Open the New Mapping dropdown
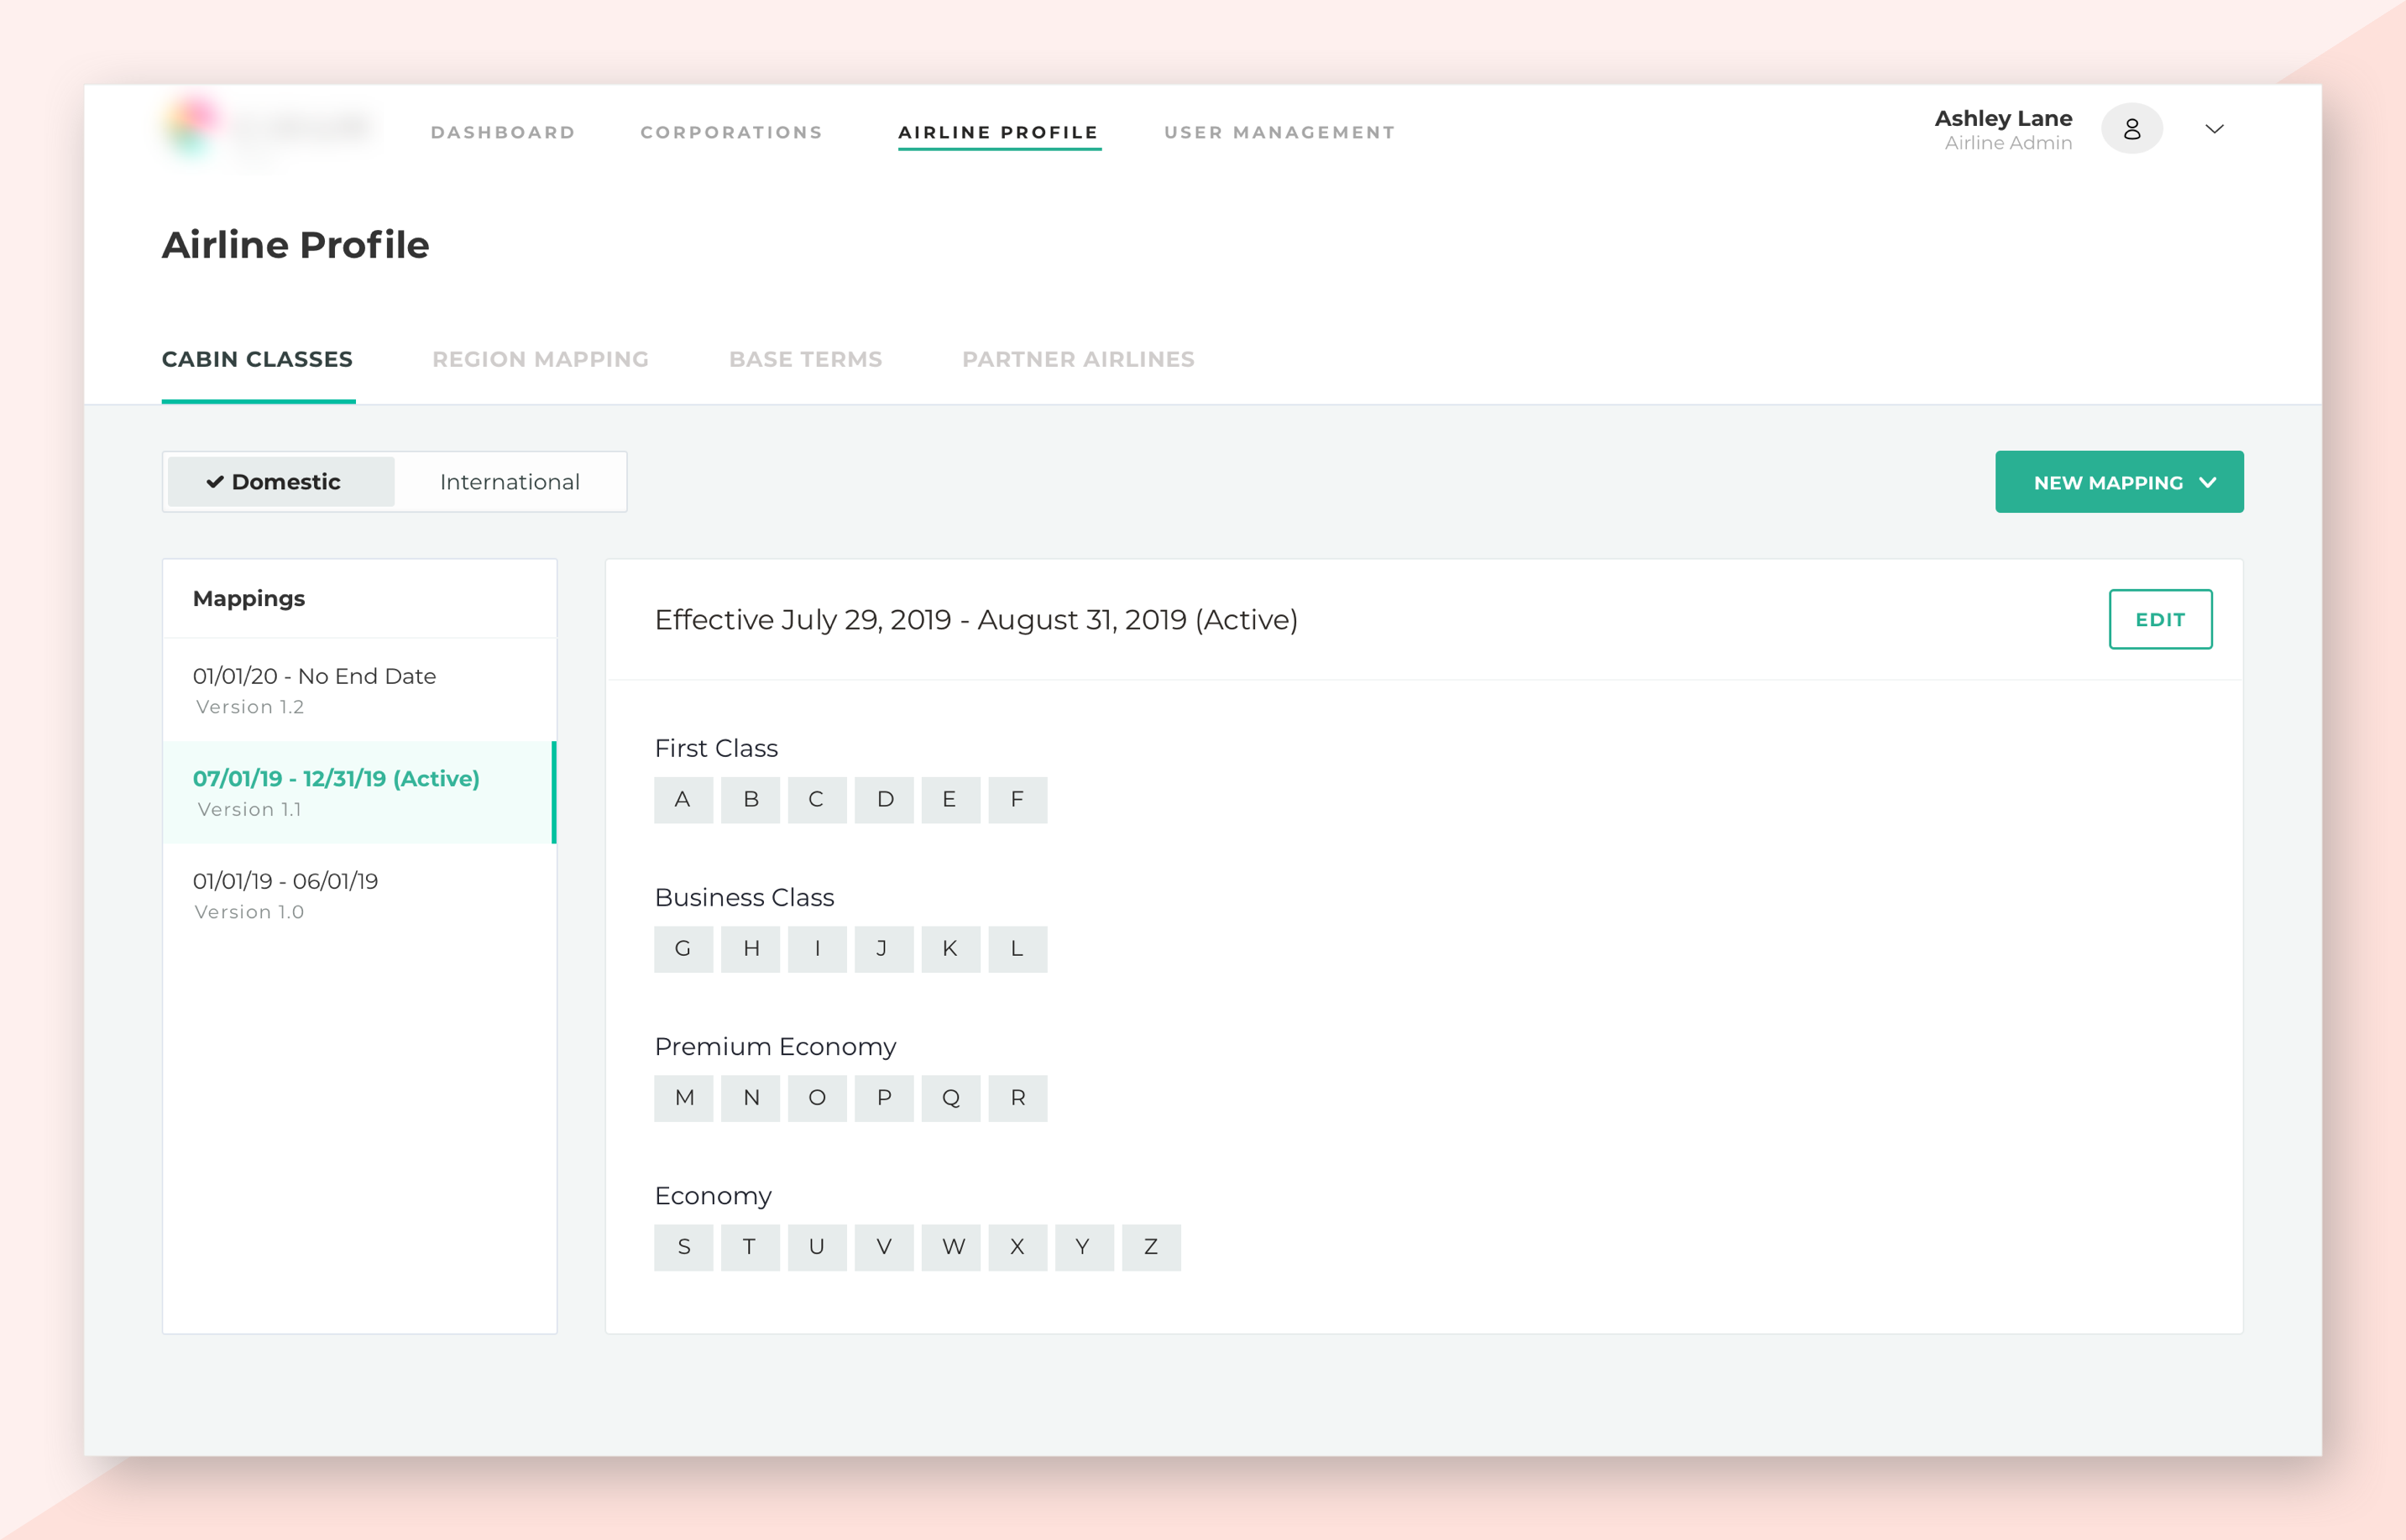Image resolution: width=2406 pixels, height=1540 pixels. (2118, 482)
